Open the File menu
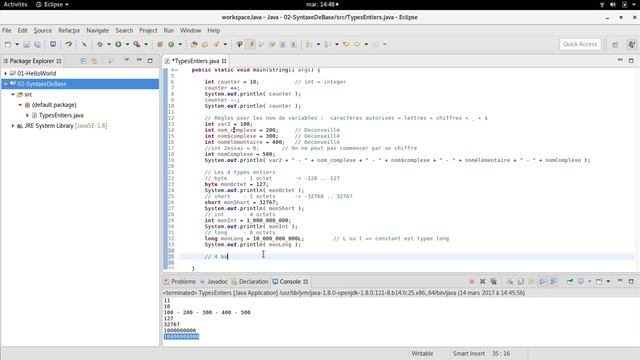Screen dimensions: 640x360 (x=7, y=30)
